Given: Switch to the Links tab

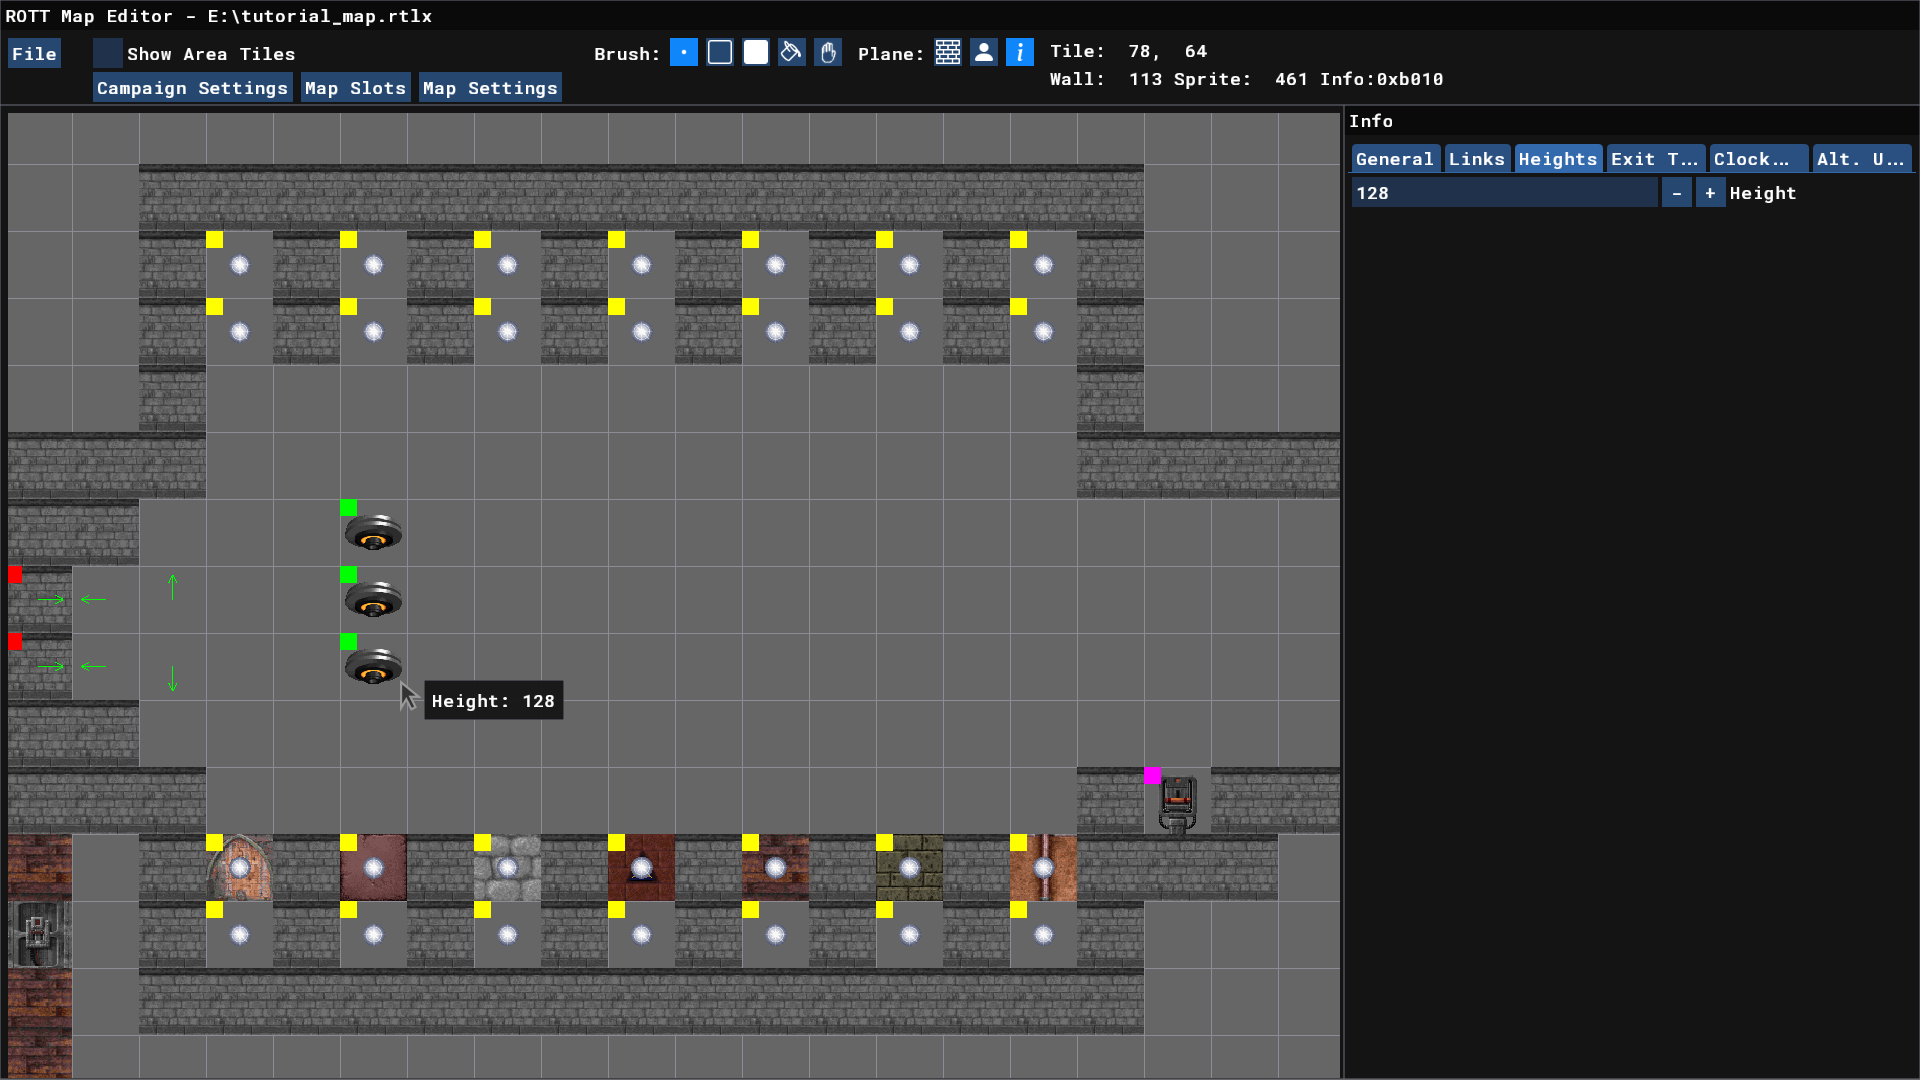Looking at the screenshot, I should (x=1476, y=159).
